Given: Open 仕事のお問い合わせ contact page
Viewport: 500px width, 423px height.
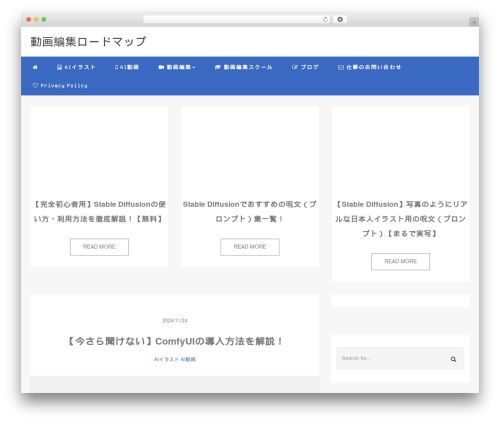Looking at the screenshot, I should 369,67.
